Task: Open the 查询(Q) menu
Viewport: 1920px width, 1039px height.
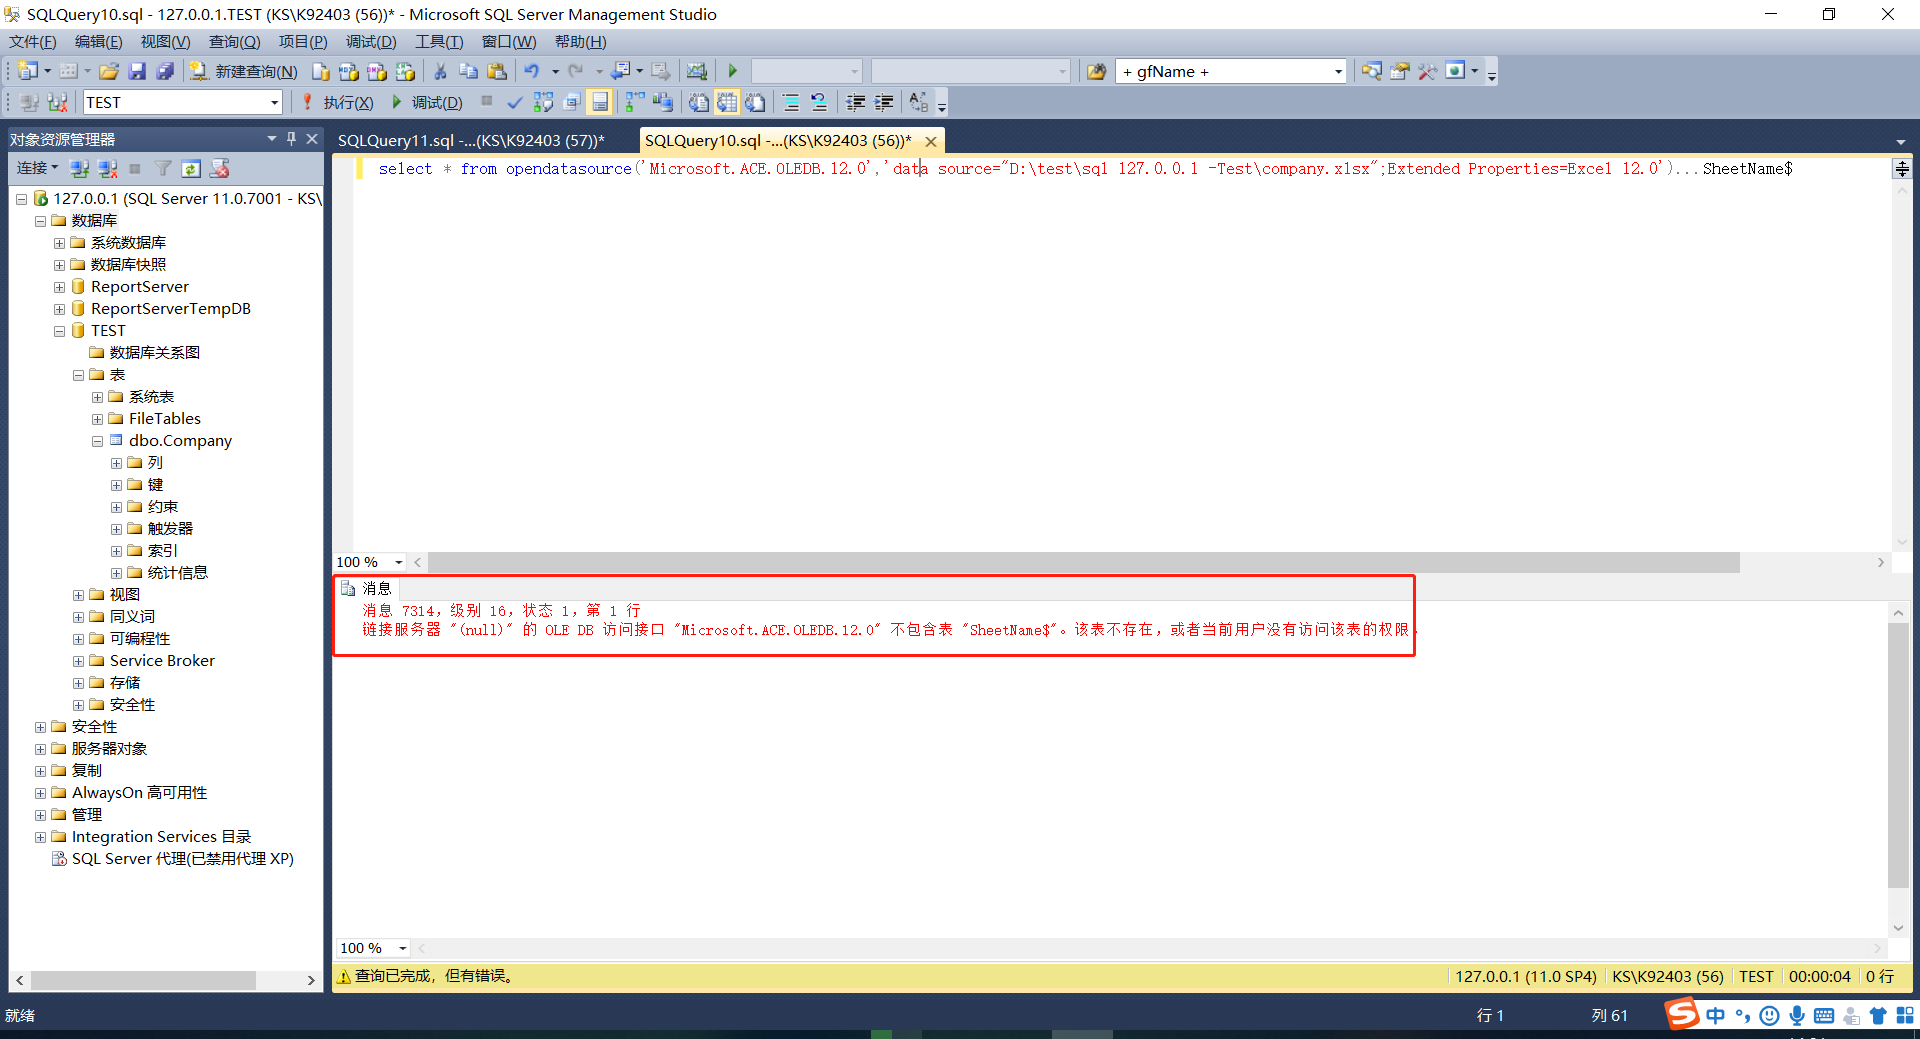Action: coord(233,41)
